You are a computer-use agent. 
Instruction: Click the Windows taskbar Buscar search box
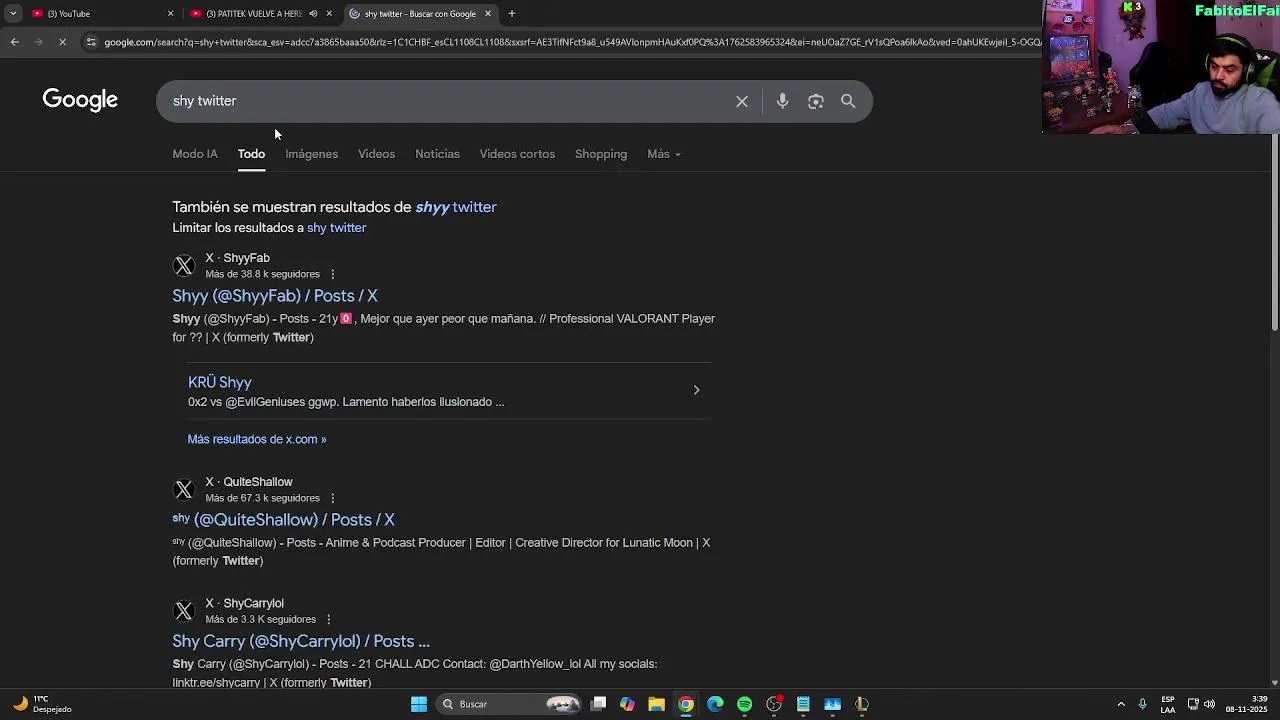[x=510, y=704]
